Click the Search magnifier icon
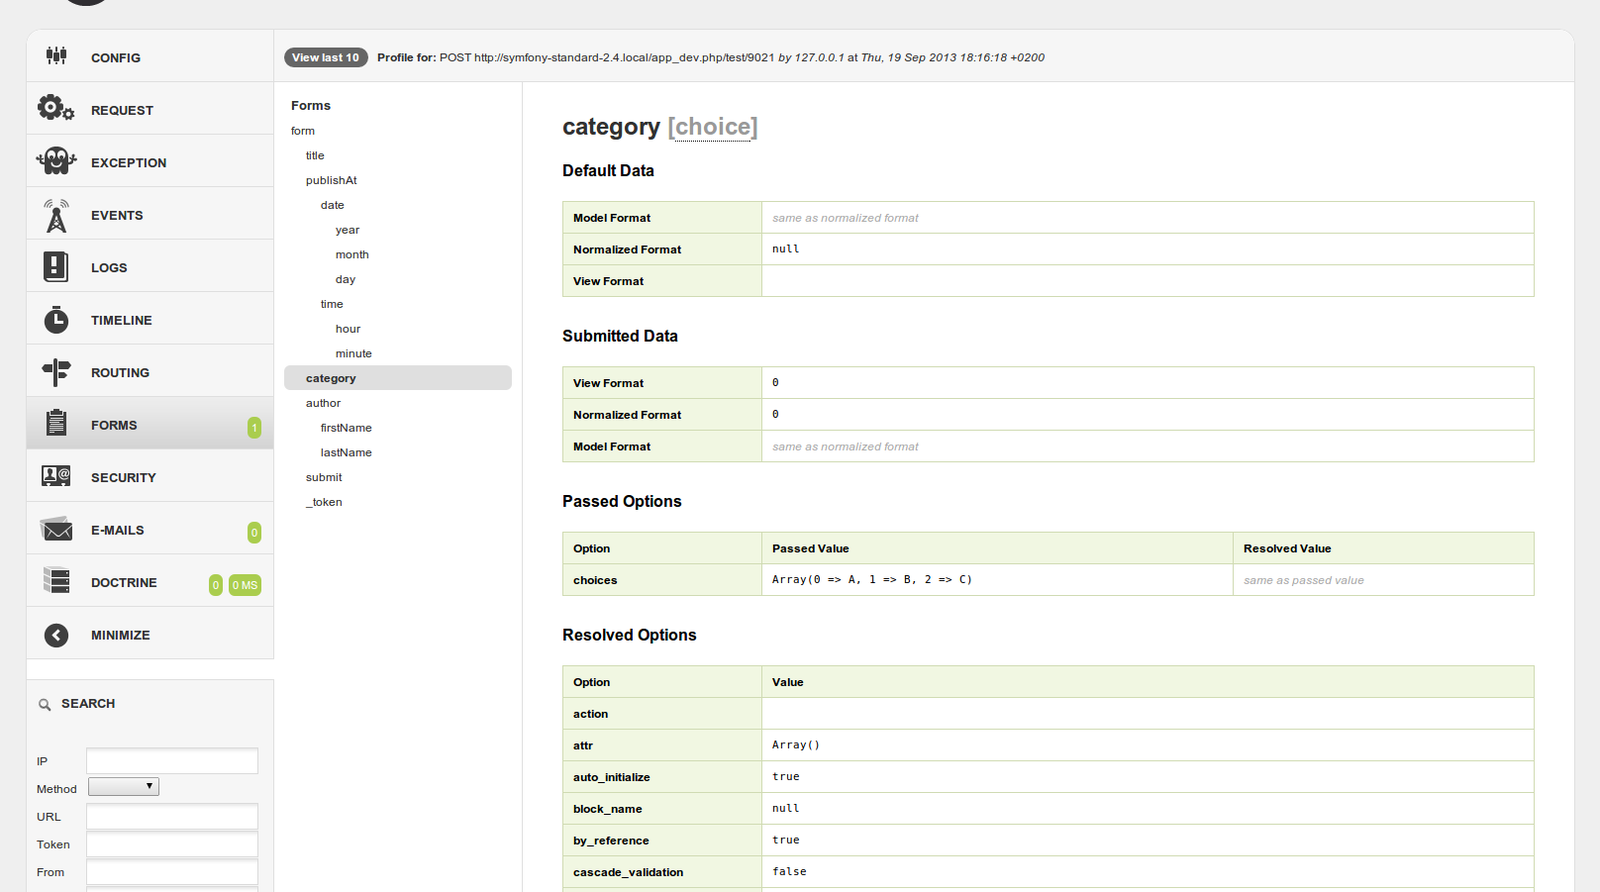1600x892 pixels. [x=45, y=705]
